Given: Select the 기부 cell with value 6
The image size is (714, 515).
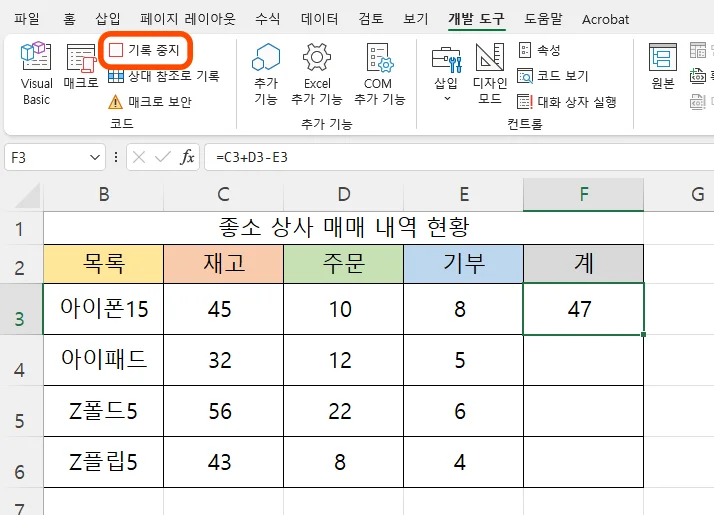Looking at the screenshot, I should click(x=463, y=411).
